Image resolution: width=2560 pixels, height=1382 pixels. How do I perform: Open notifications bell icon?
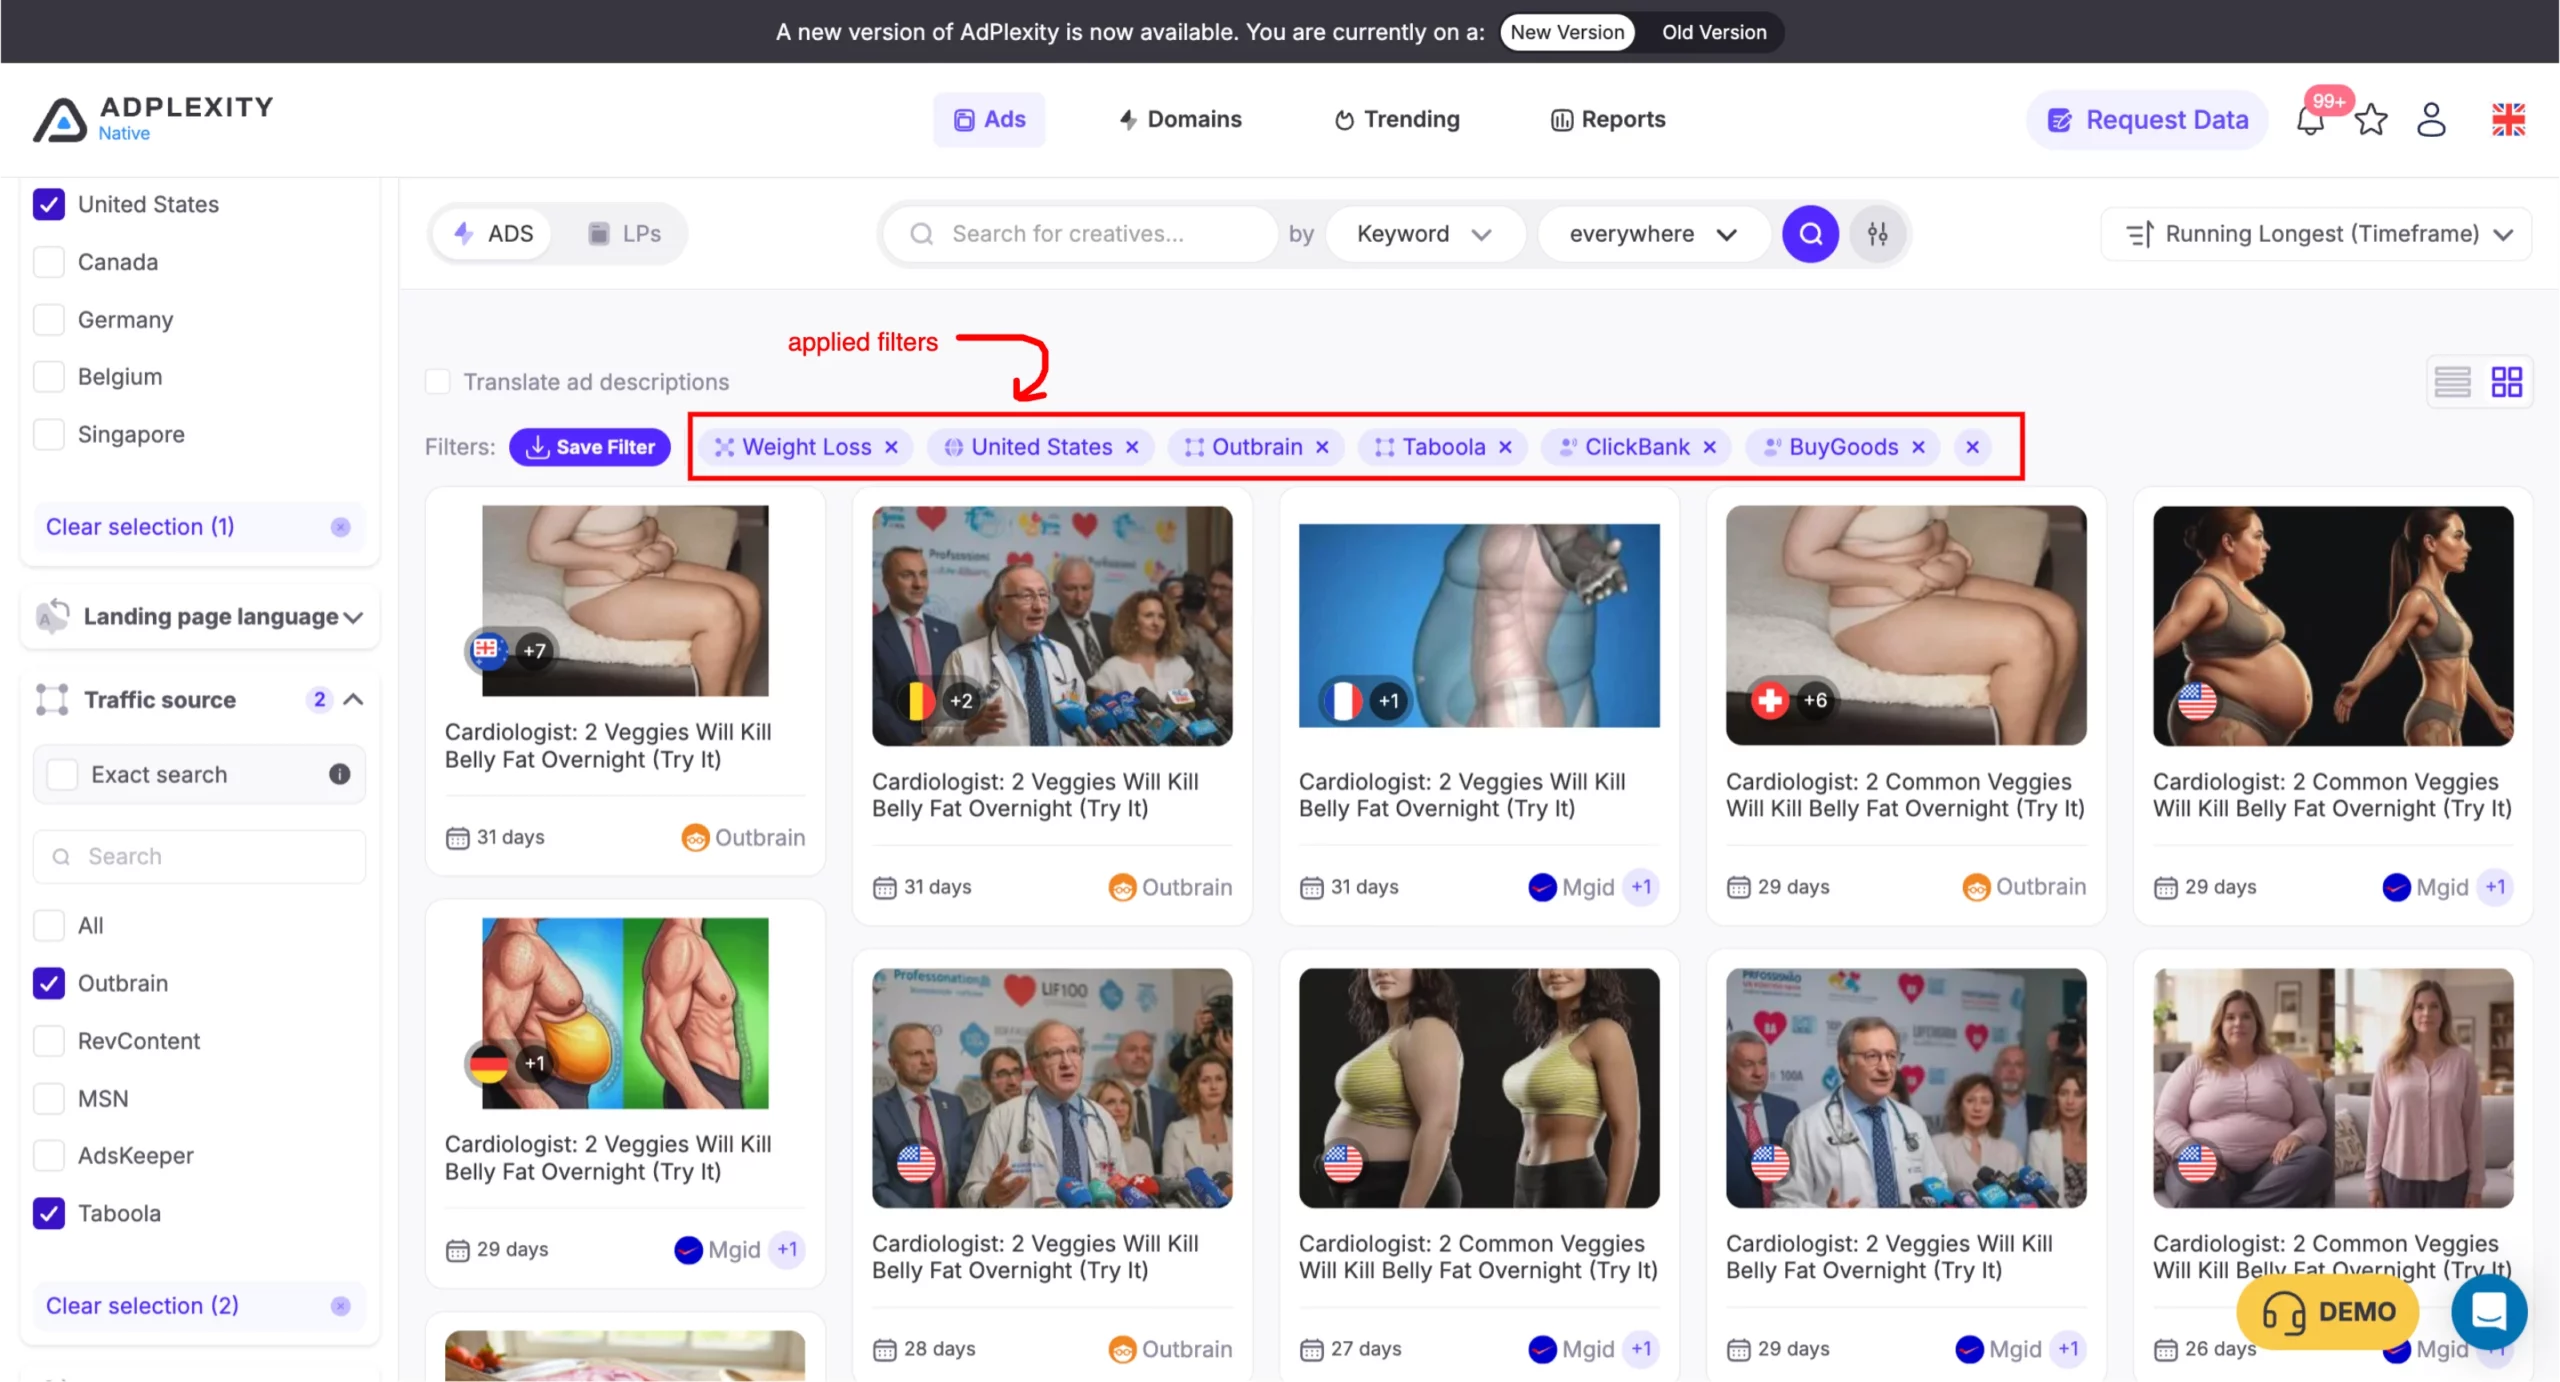[x=2310, y=120]
